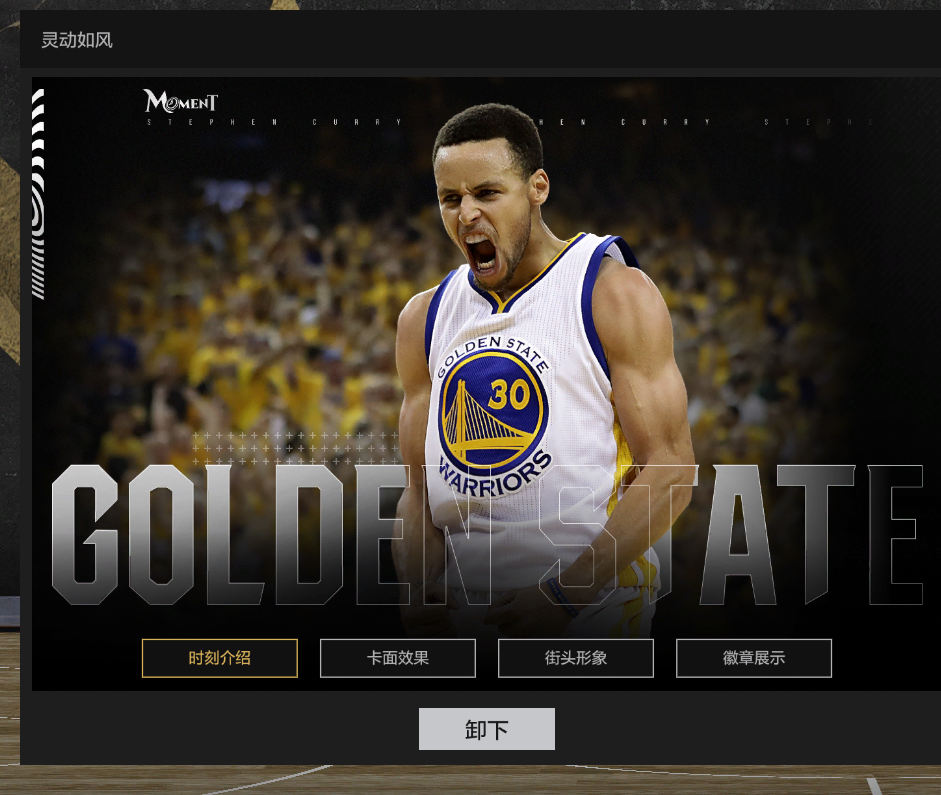
Task: Switch to the 卡面效果 tab
Action: tap(397, 658)
